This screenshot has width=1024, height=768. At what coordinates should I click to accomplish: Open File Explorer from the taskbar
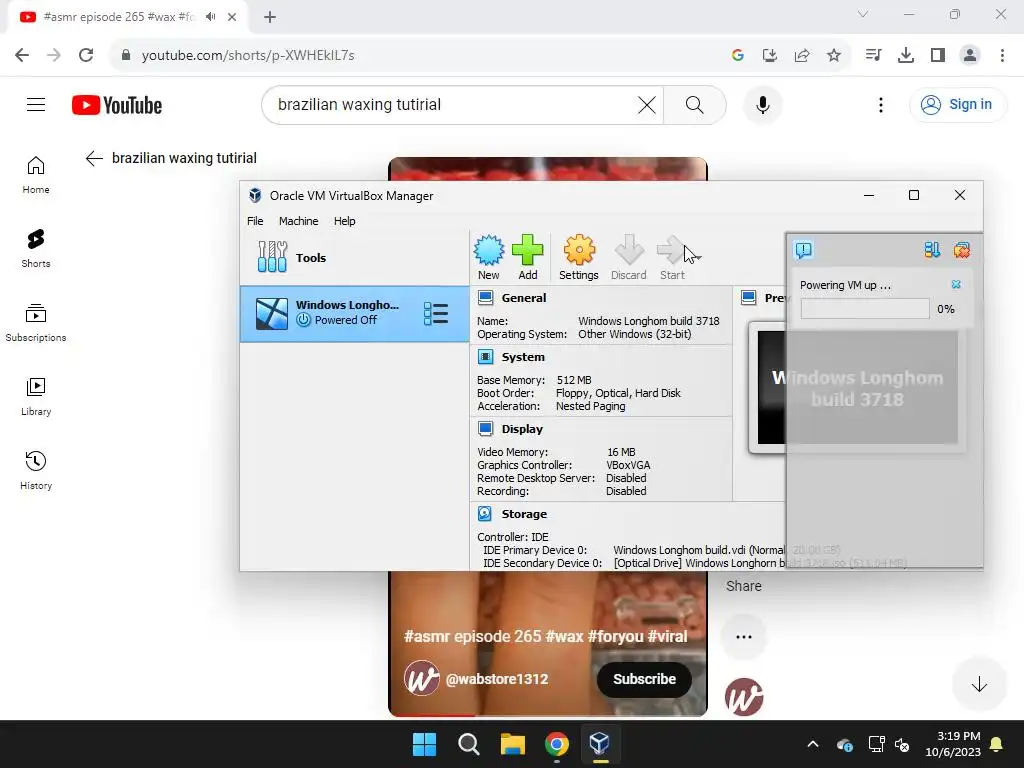[513, 744]
